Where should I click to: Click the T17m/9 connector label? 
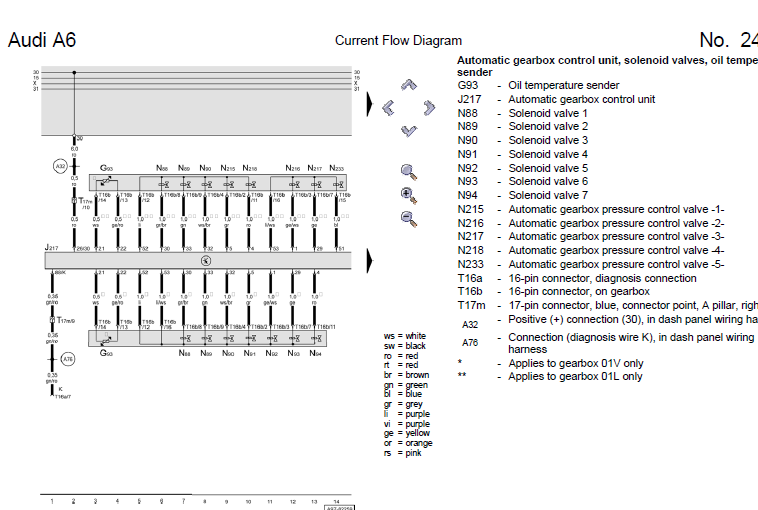coord(66,320)
